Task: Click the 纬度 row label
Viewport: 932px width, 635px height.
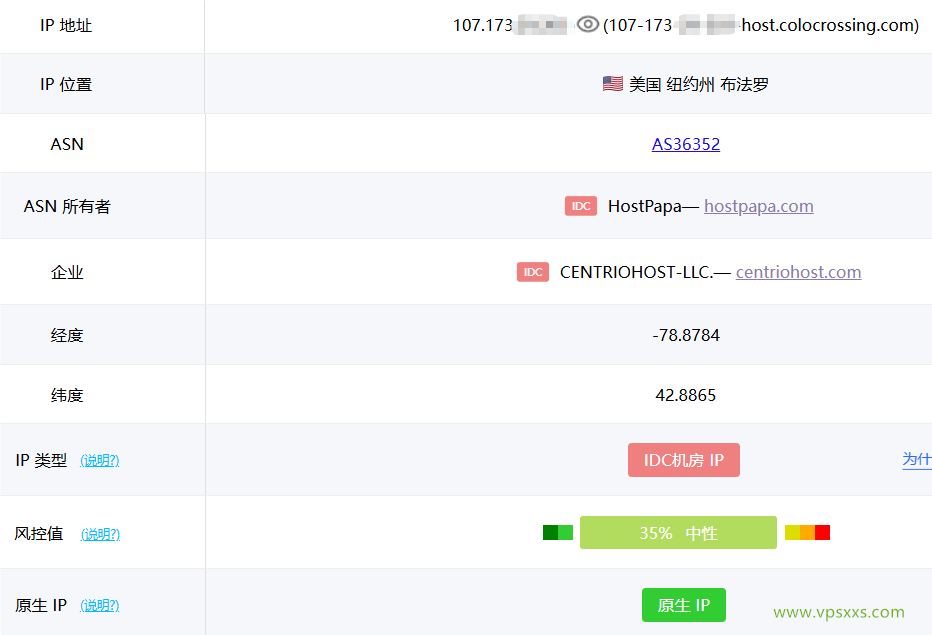Action: 67,395
